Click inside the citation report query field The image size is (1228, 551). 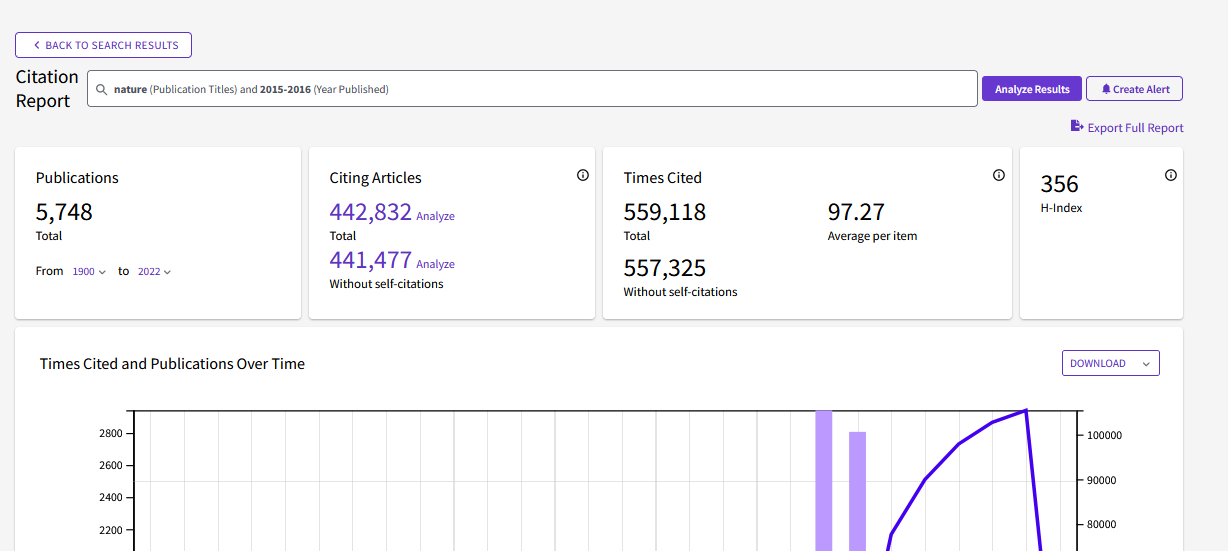(600, 89)
